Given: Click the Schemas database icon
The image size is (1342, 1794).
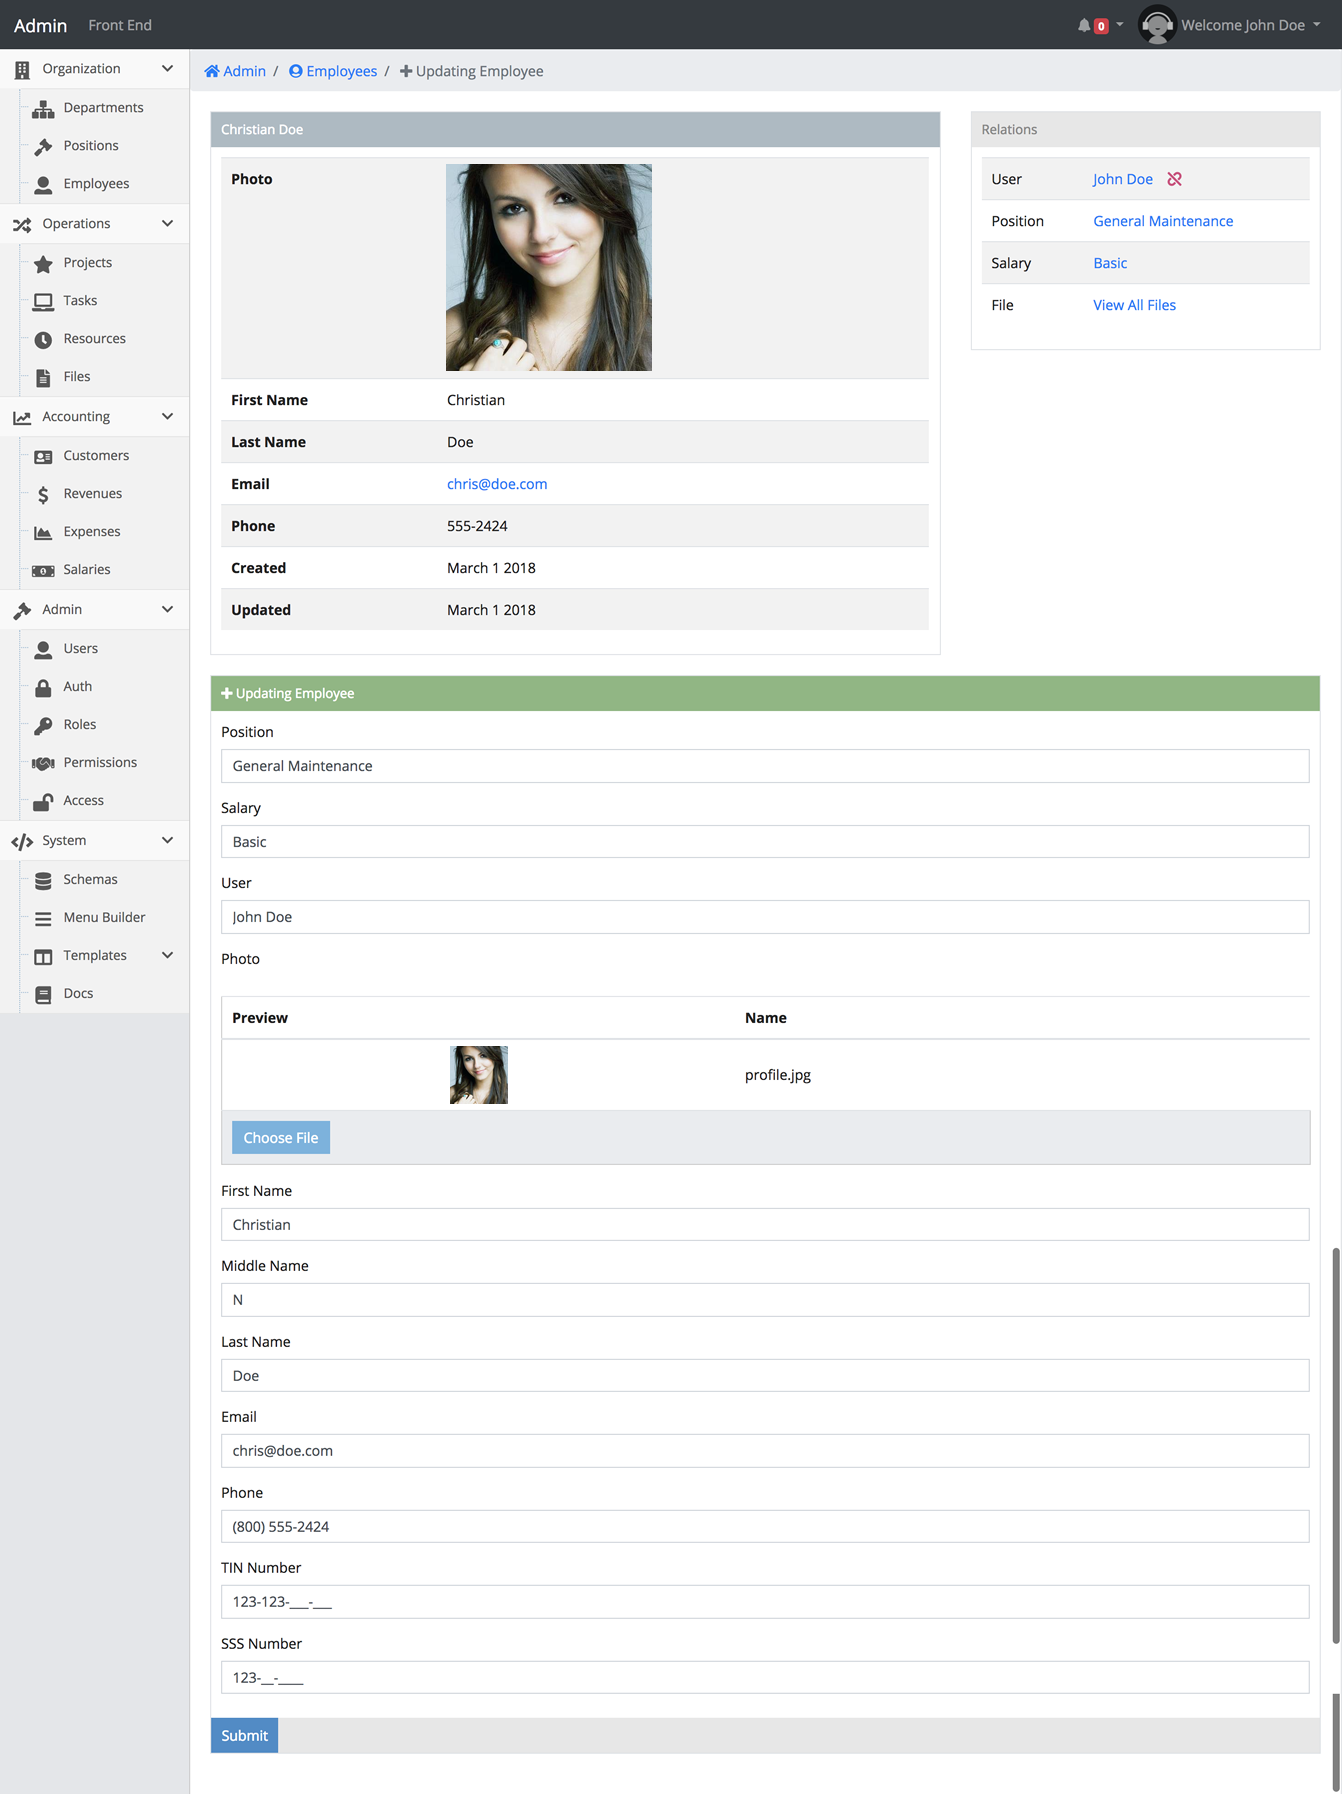Looking at the screenshot, I should 43,880.
